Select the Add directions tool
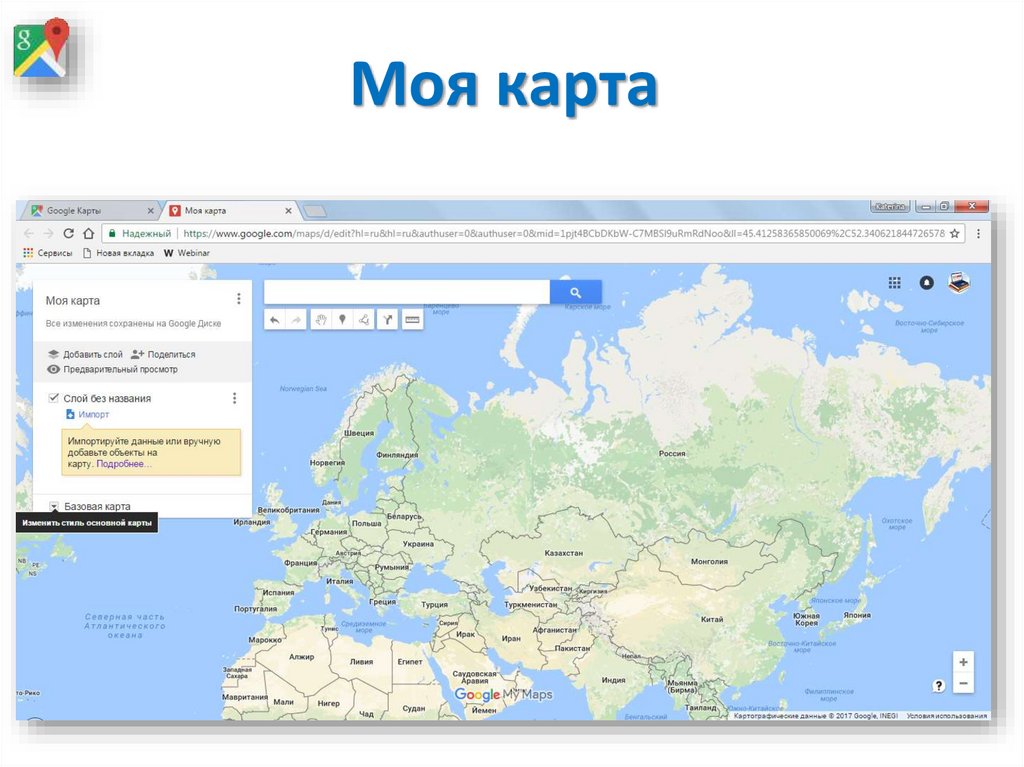The width and height of the screenshot is (1024, 767). pyautogui.click(x=387, y=319)
